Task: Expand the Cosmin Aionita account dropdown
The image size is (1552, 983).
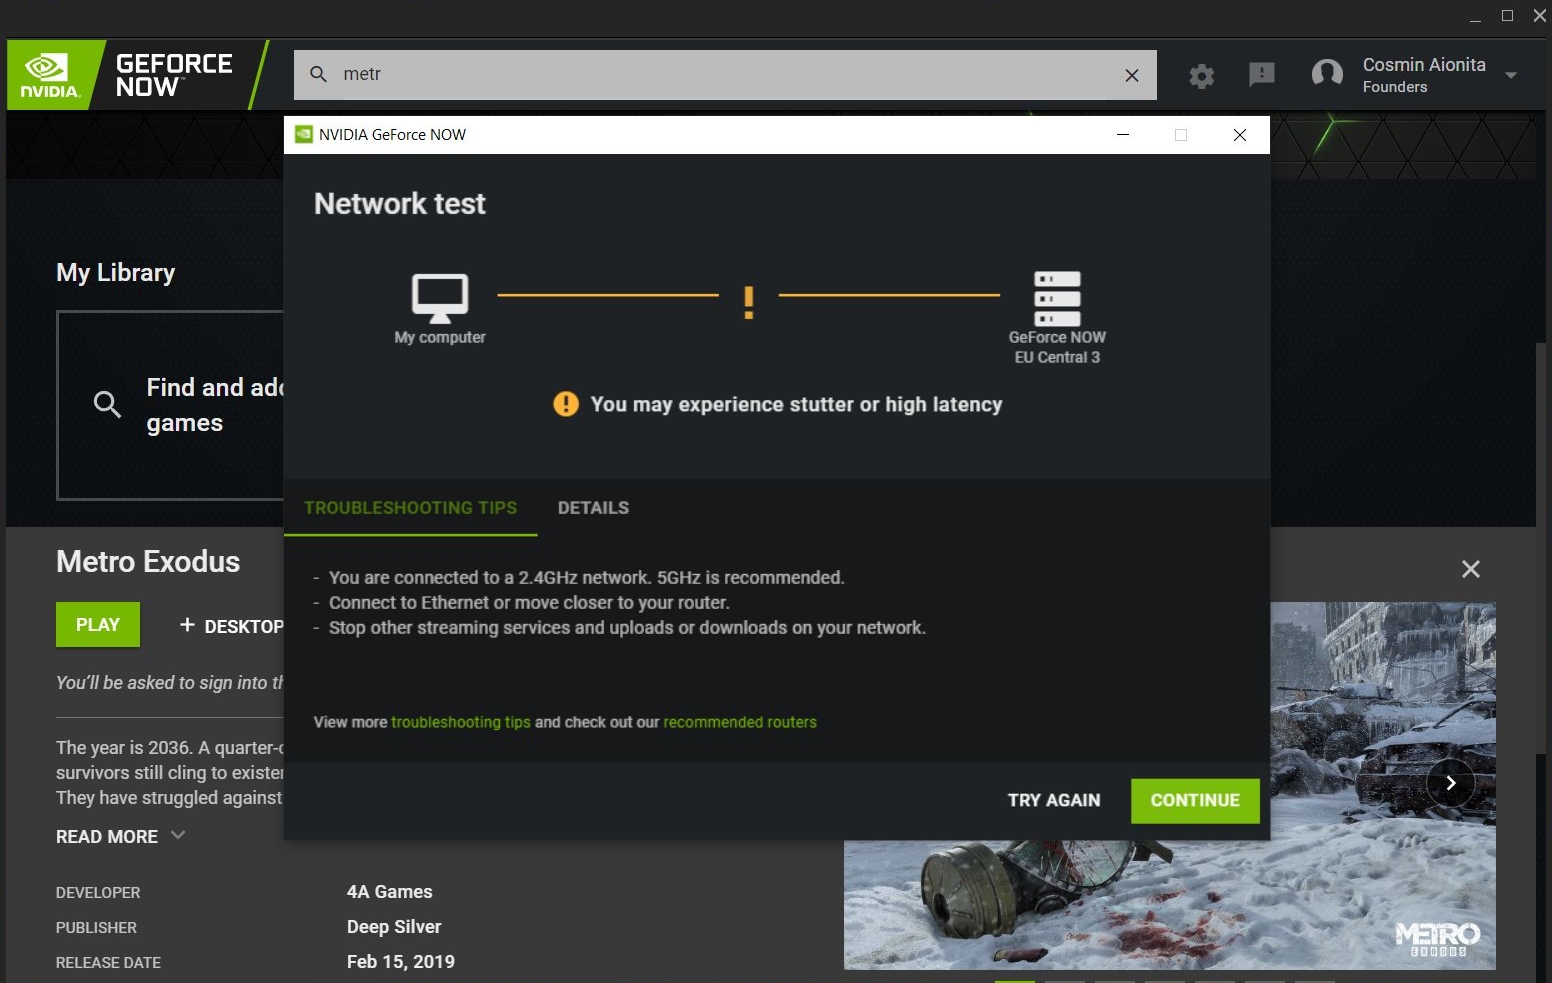Action: 1511,75
